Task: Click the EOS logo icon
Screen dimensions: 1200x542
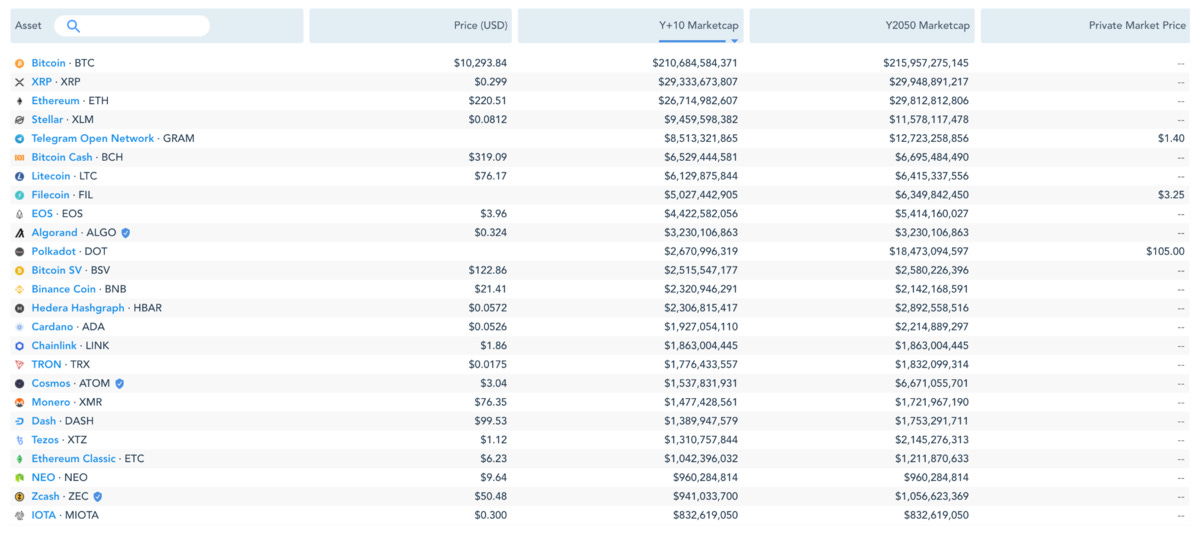Action: (x=19, y=214)
